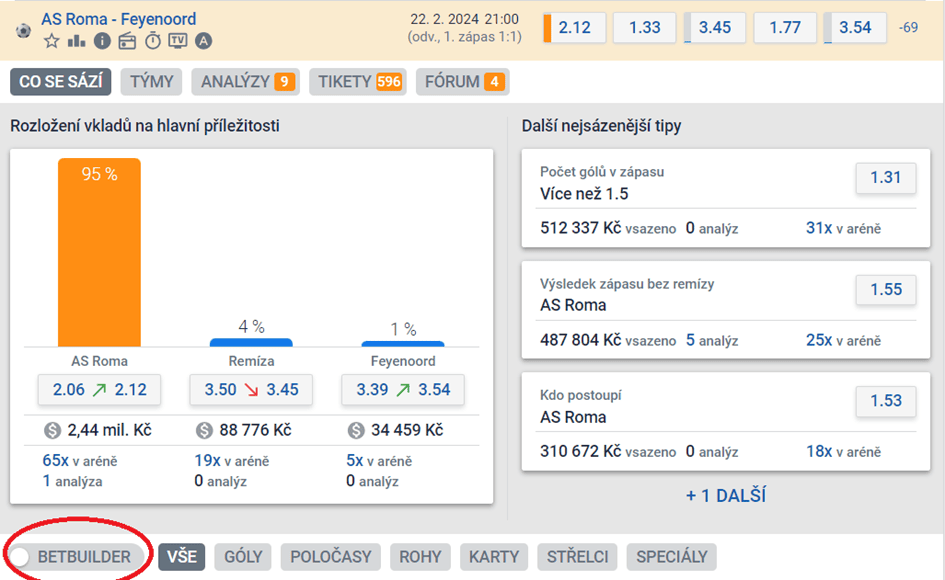
Task: Open AS Roma - Feyenoord match link
Action: tap(119, 19)
